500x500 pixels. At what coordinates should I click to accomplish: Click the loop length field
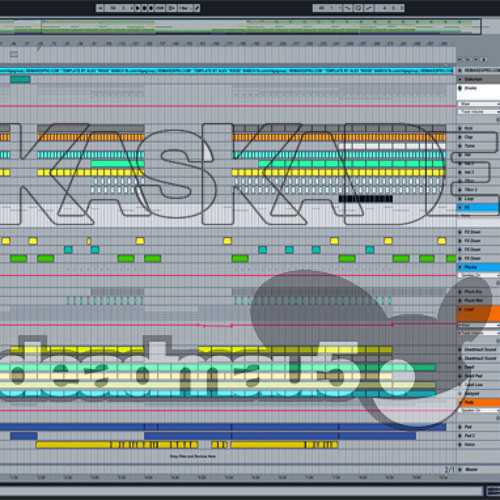tap(390, 8)
